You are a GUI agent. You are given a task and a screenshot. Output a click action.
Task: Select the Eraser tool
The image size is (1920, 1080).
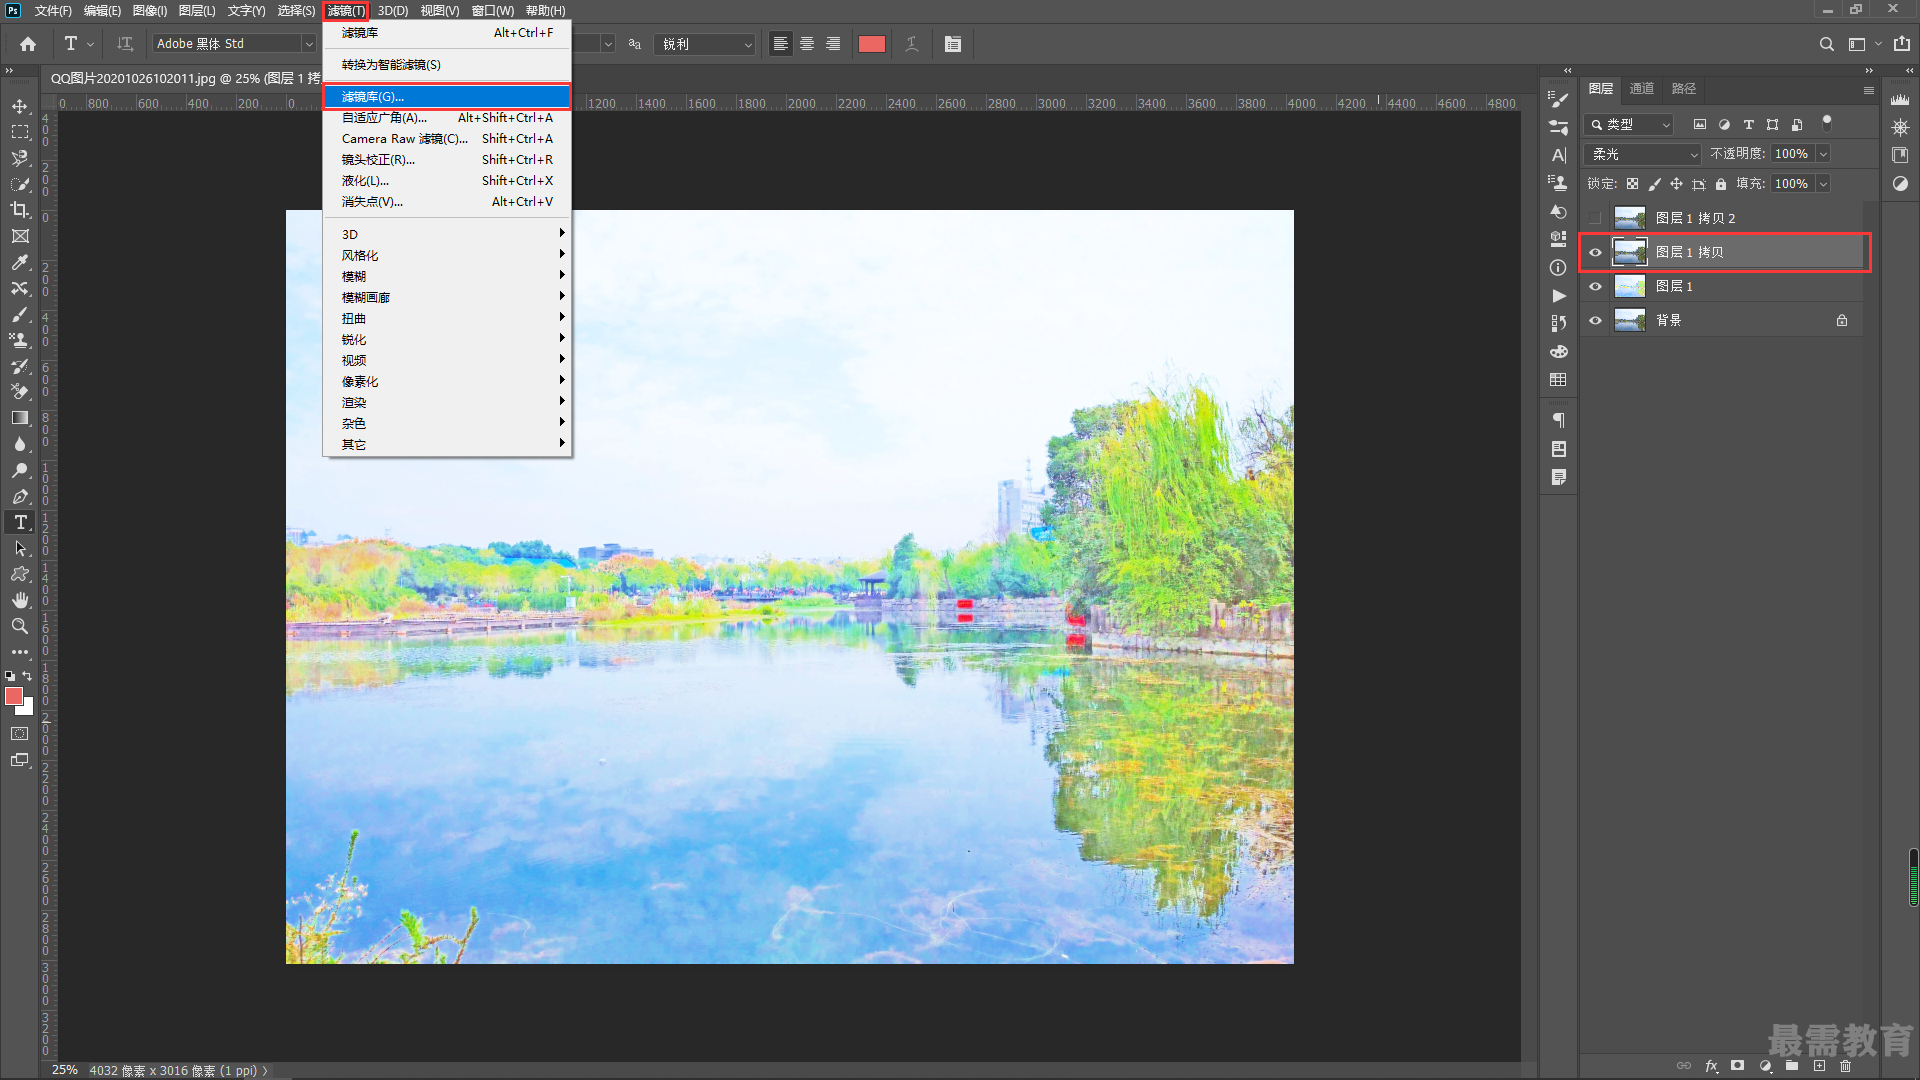[x=20, y=392]
